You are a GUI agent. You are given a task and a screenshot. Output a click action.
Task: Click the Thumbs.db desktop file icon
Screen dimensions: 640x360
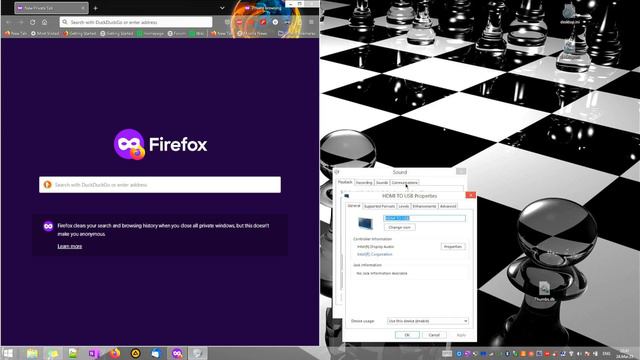point(544,291)
